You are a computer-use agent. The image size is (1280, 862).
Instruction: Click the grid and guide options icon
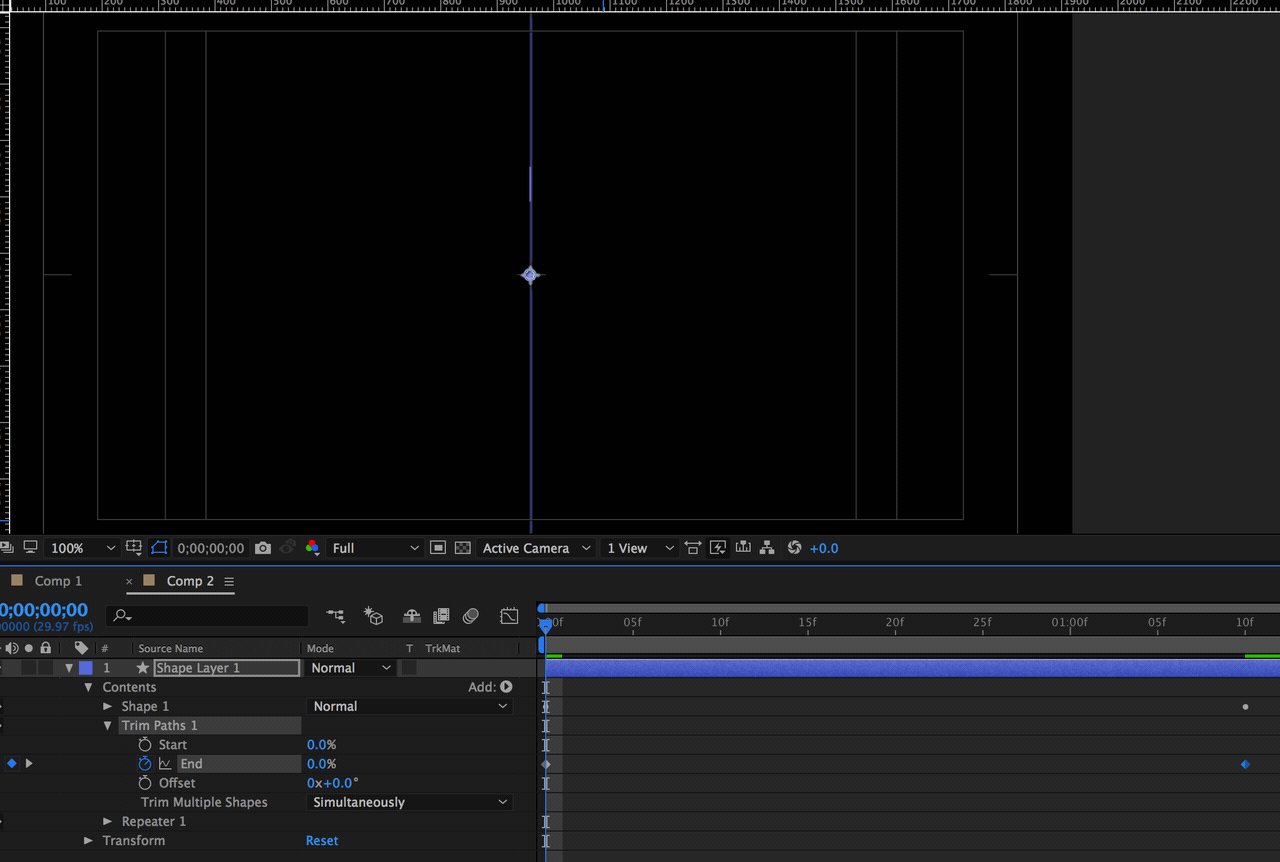tap(134, 548)
